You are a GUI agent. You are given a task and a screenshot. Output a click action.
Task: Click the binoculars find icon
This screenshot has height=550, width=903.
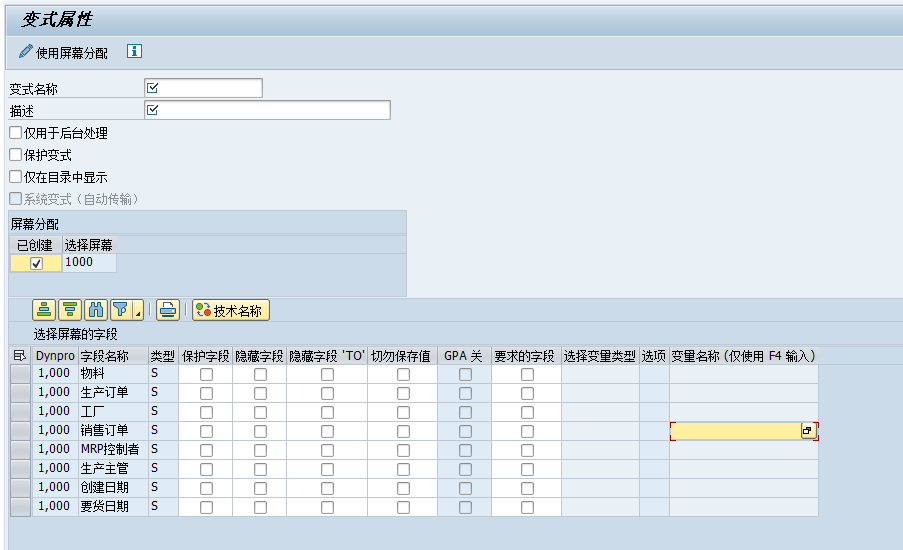[x=96, y=310]
